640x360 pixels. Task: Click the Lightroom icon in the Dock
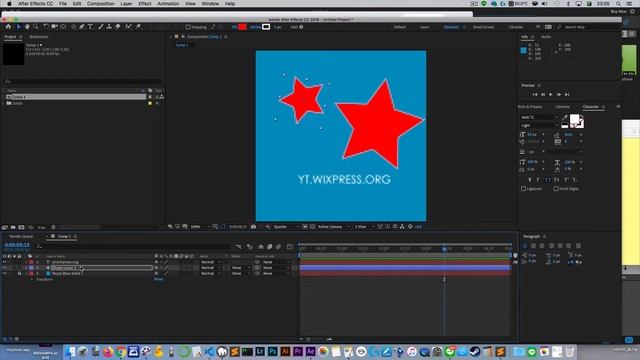pos(260,351)
